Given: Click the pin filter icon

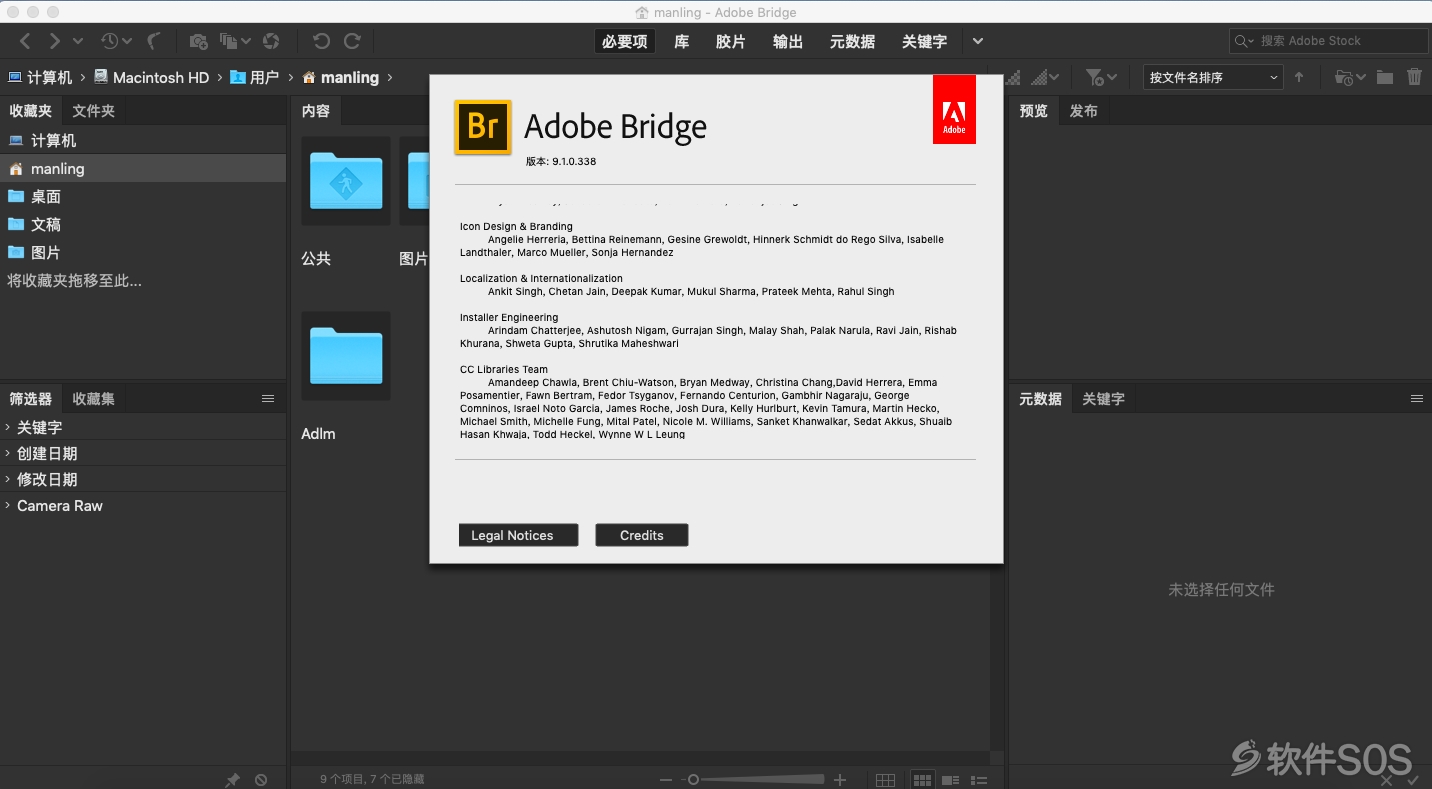Looking at the screenshot, I should [233, 779].
